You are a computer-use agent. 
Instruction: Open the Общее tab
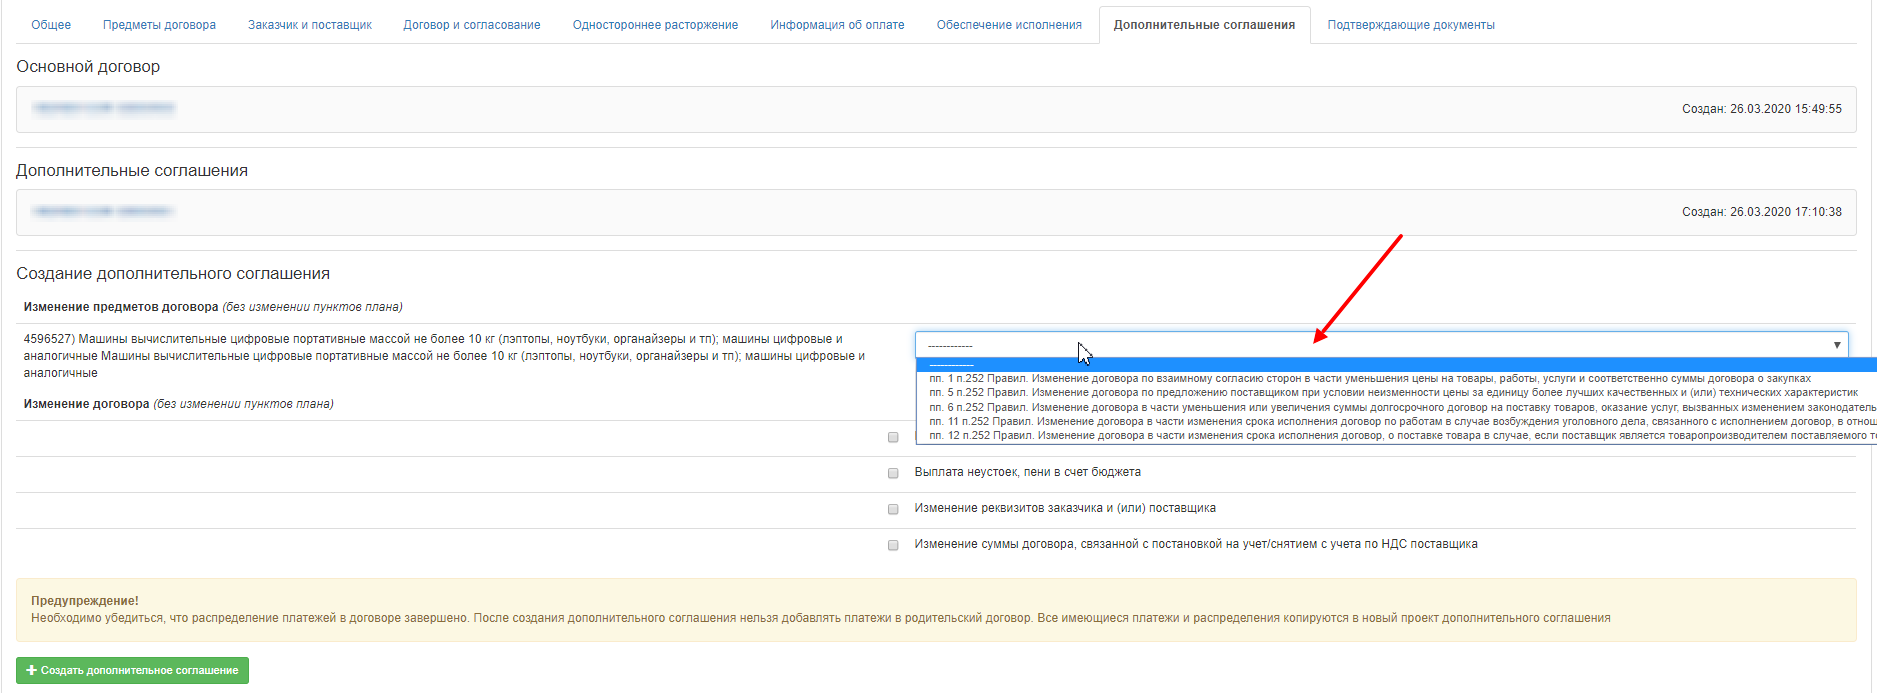point(51,25)
